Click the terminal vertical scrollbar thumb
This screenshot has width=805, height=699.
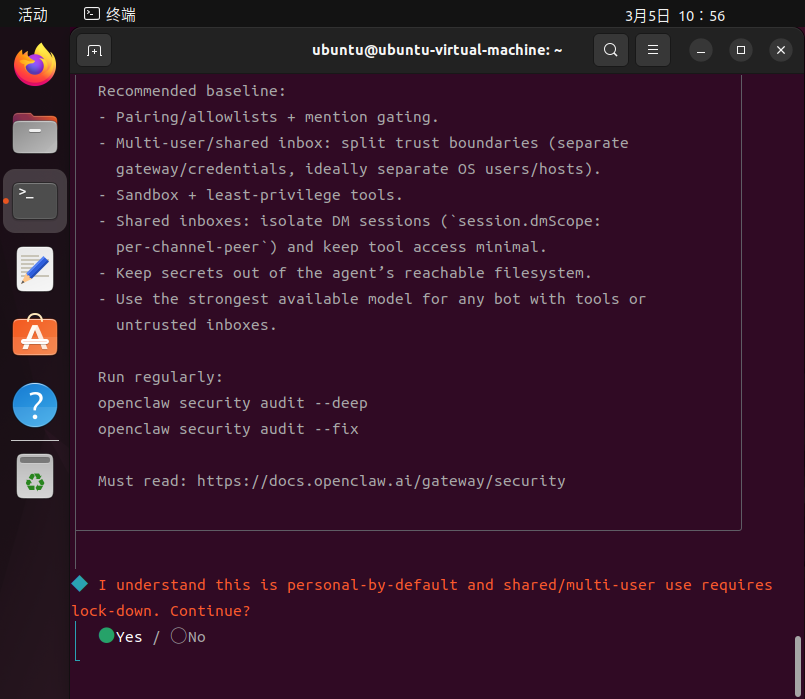pos(797,666)
